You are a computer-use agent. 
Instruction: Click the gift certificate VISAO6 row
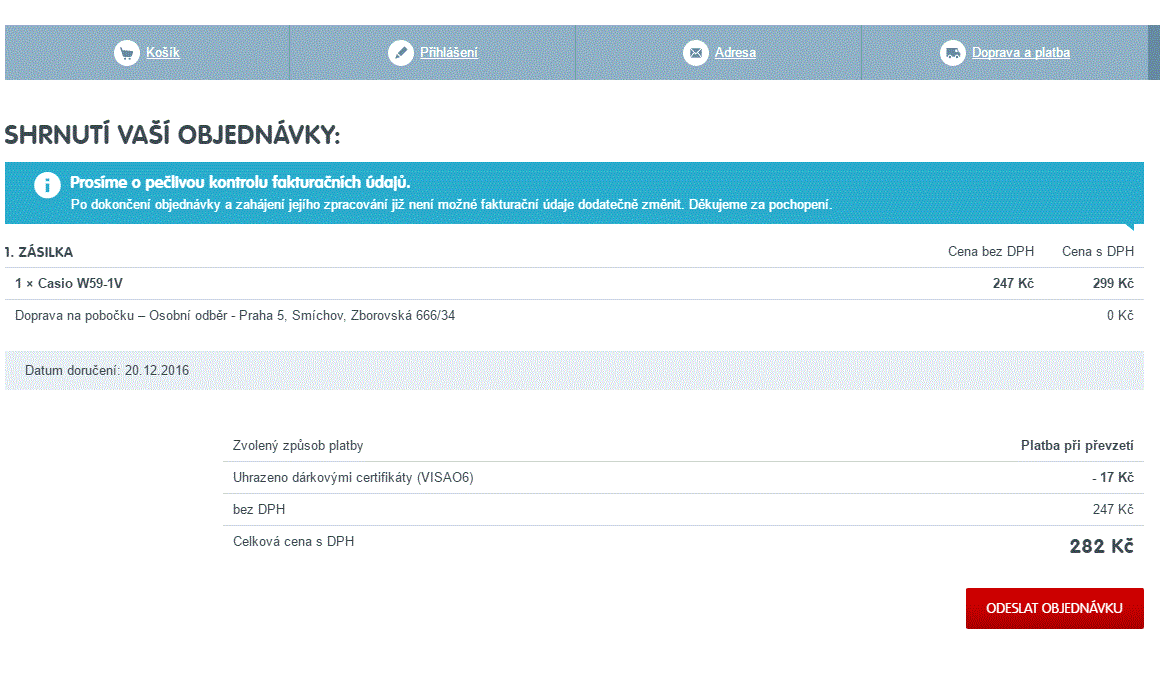pos(353,478)
